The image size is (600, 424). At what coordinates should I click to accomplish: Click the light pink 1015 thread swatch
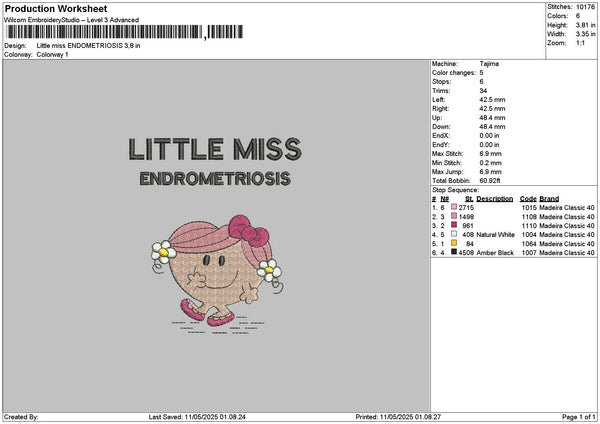tap(454, 207)
